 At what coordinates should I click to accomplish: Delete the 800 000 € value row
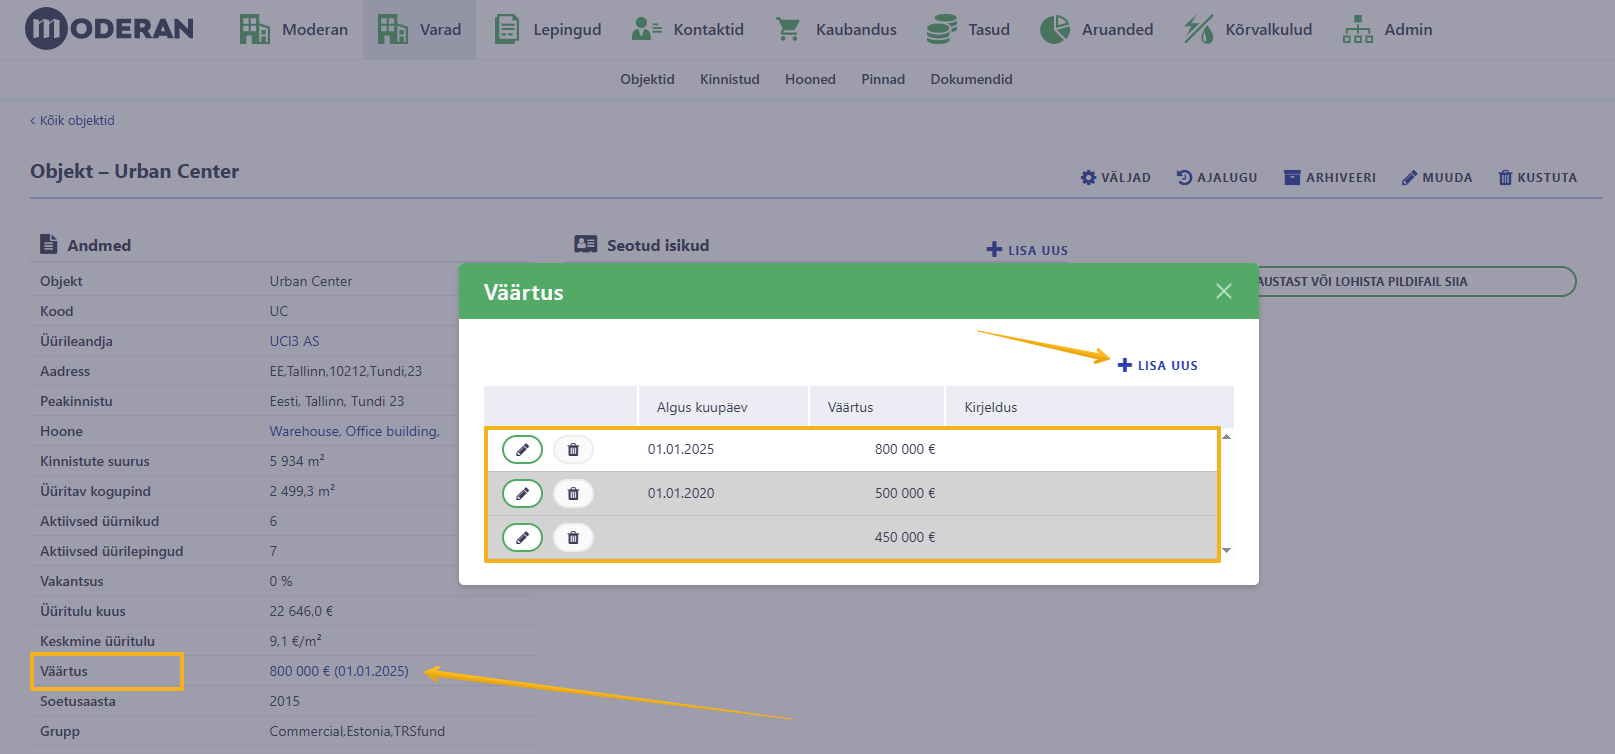point(573,450)
